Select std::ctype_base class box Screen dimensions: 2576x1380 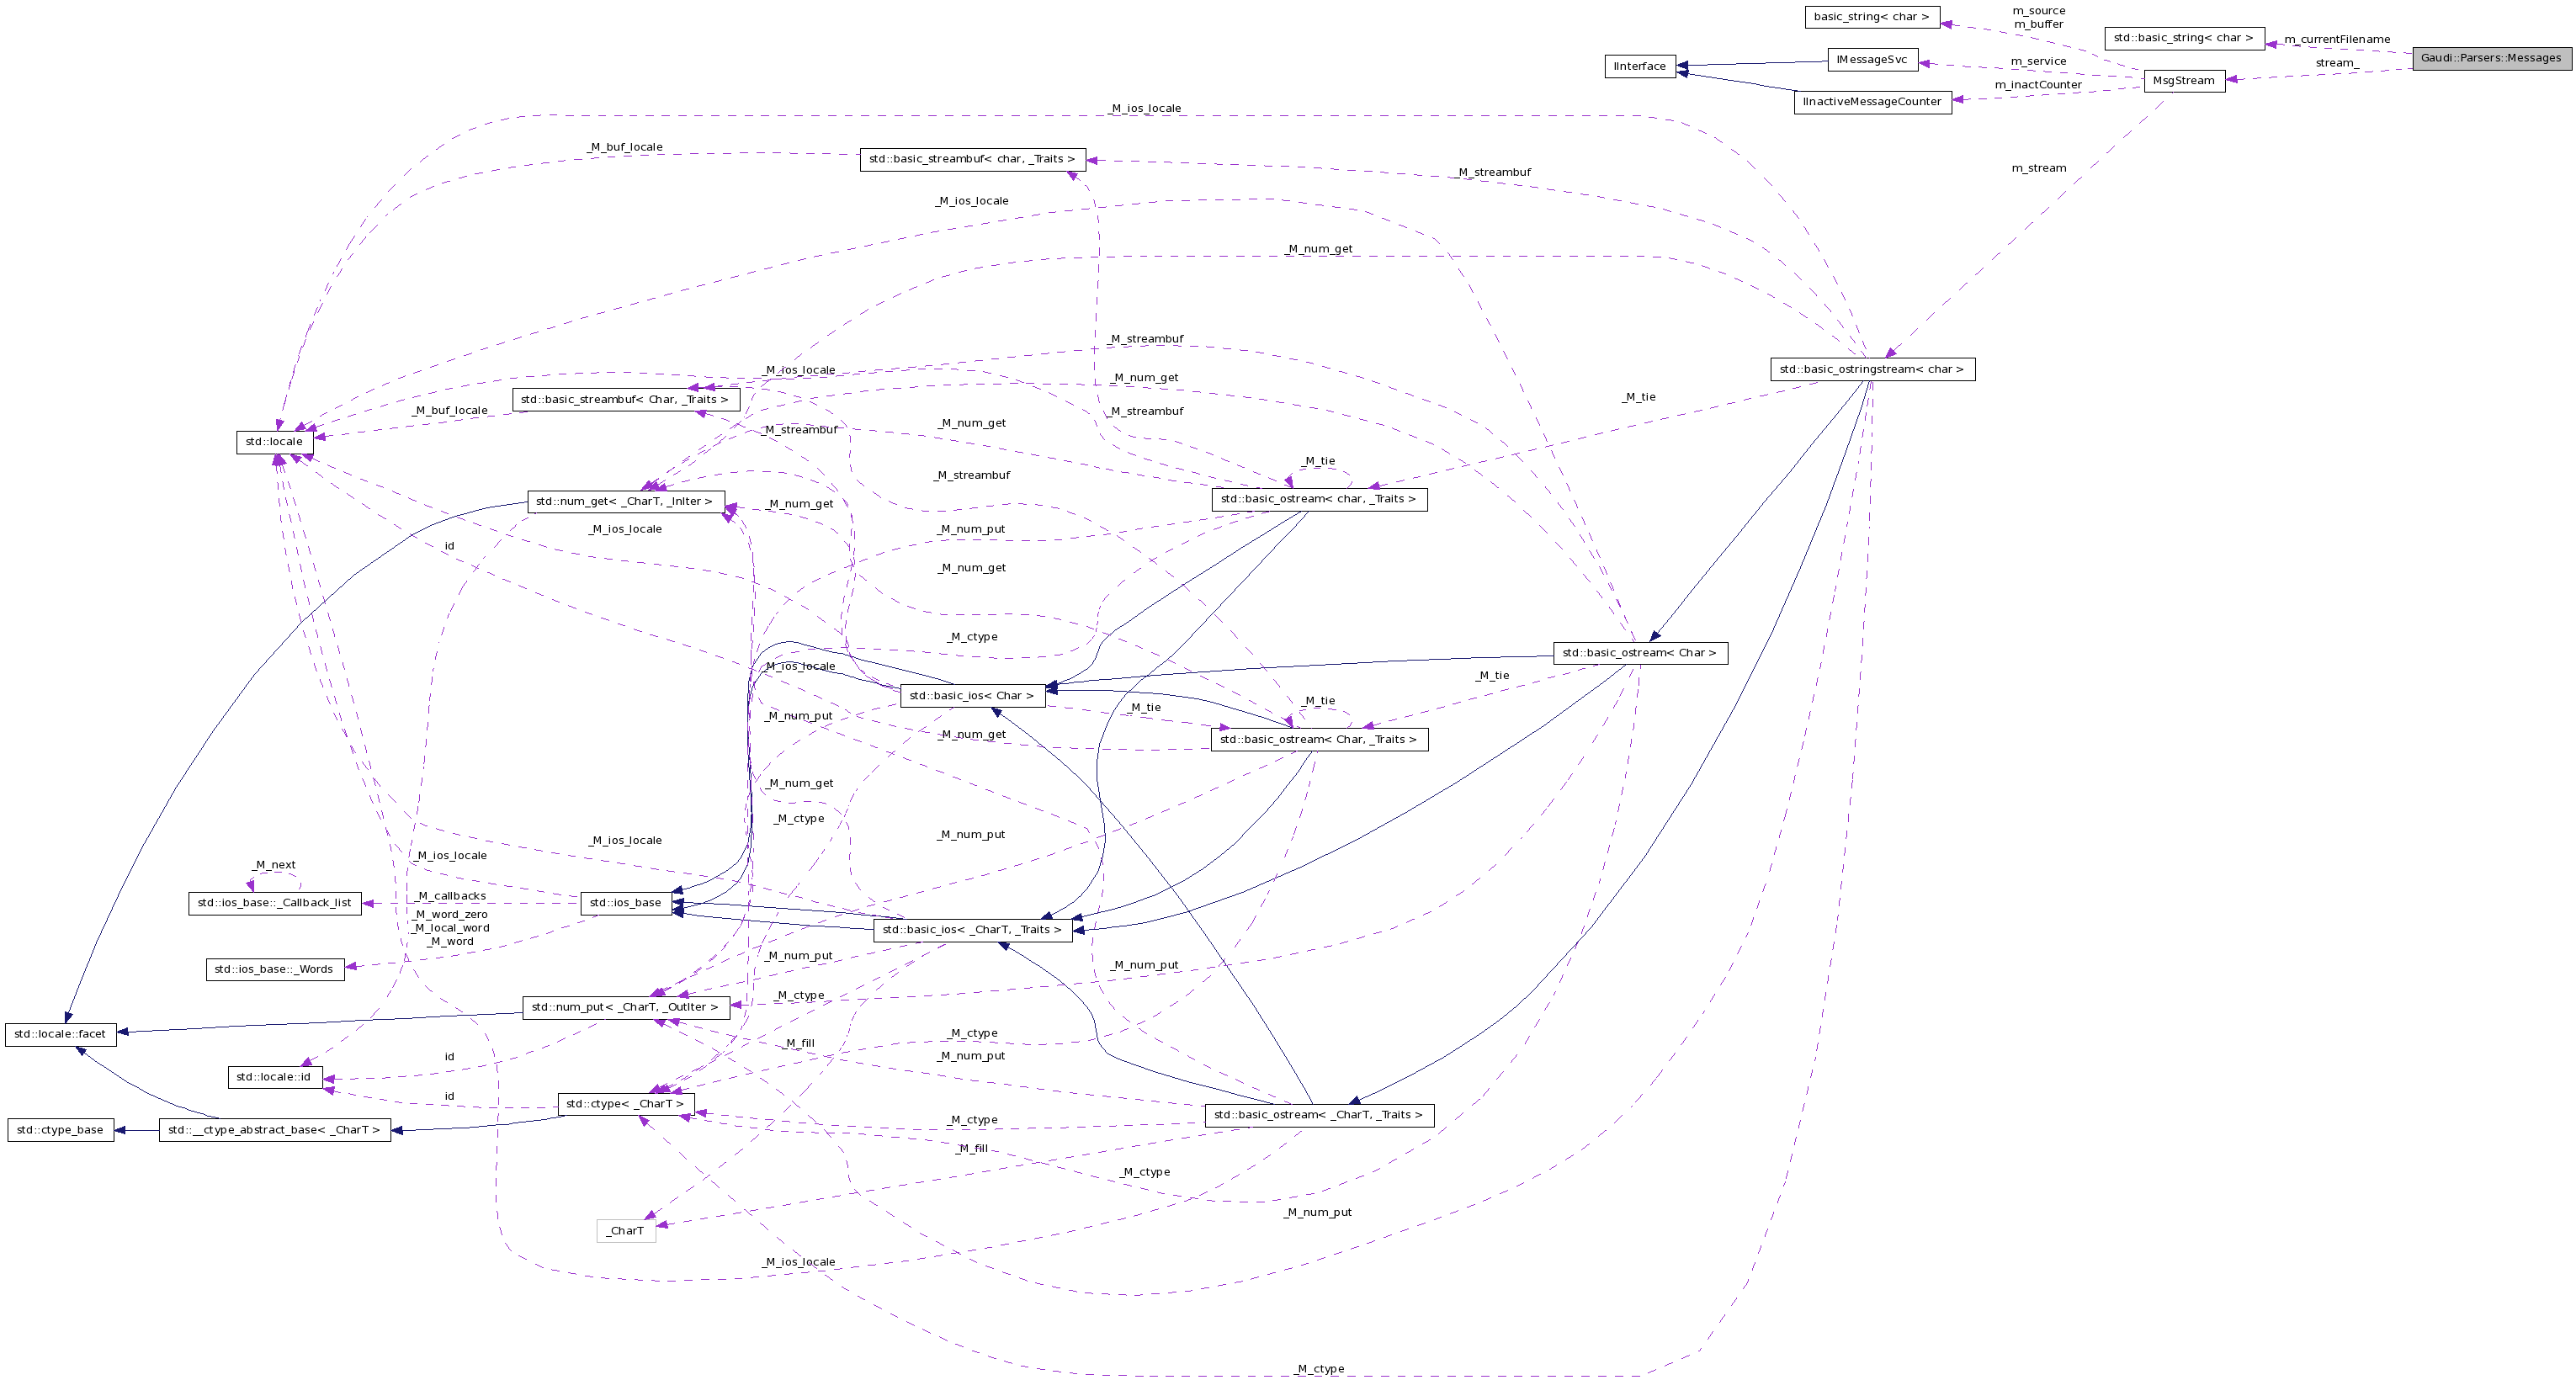(x=61, y=1130)
